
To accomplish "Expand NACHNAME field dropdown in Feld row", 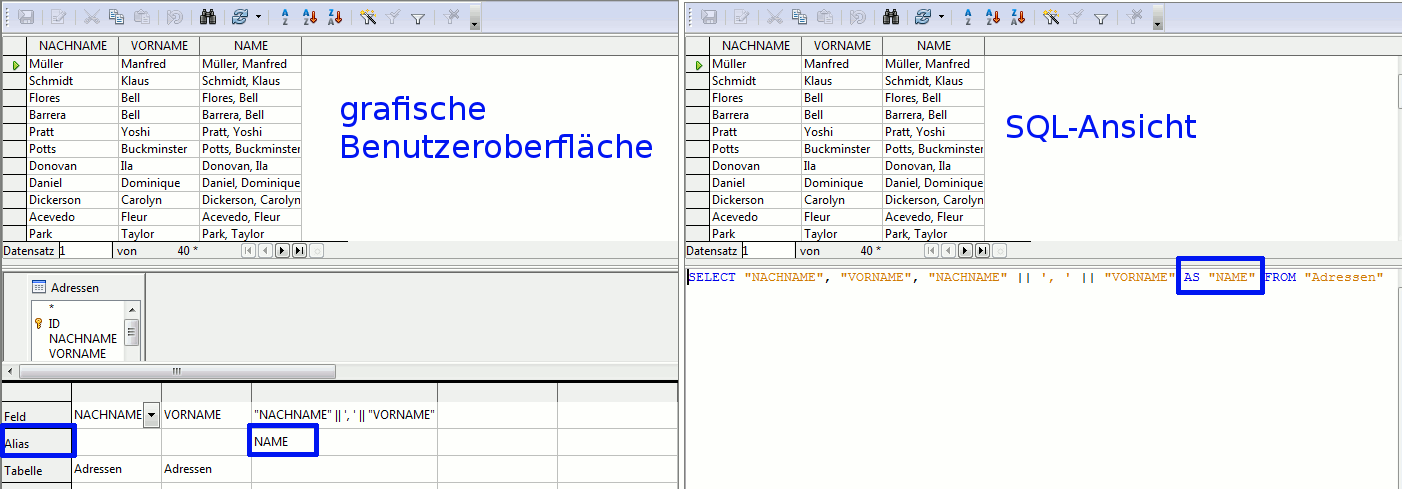I will point(151,414).
